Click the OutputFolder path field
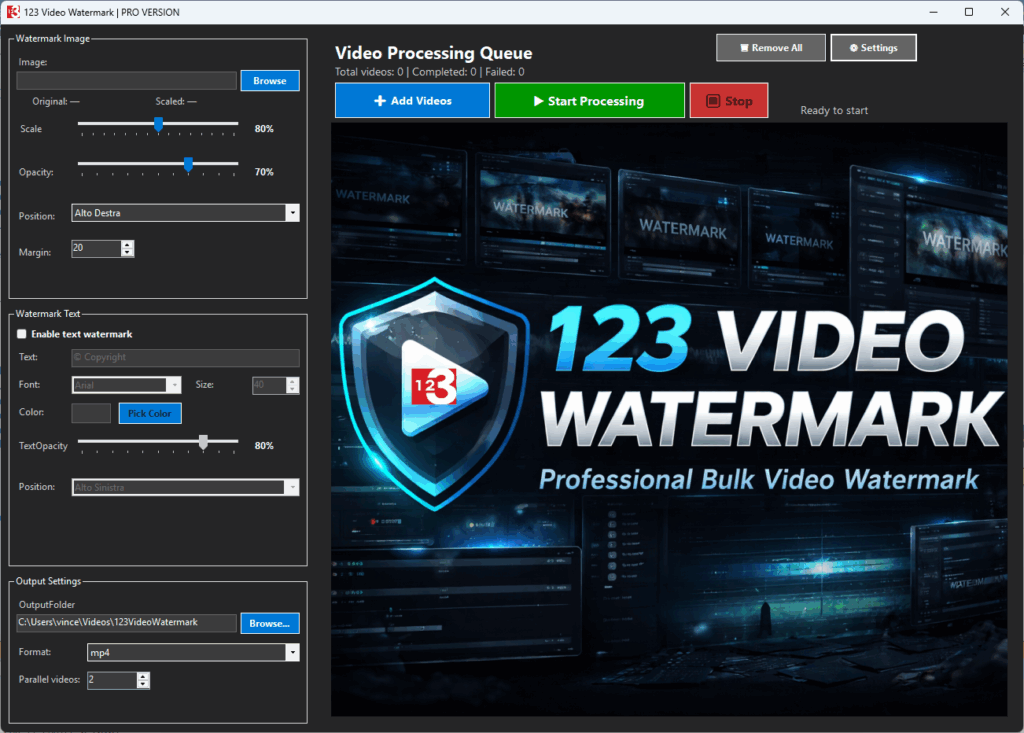1024x733 pixels. [x=126, y=623]
